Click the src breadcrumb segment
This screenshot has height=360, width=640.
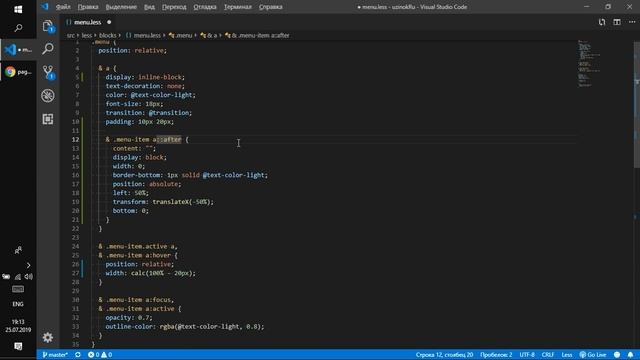coord(71,36)
